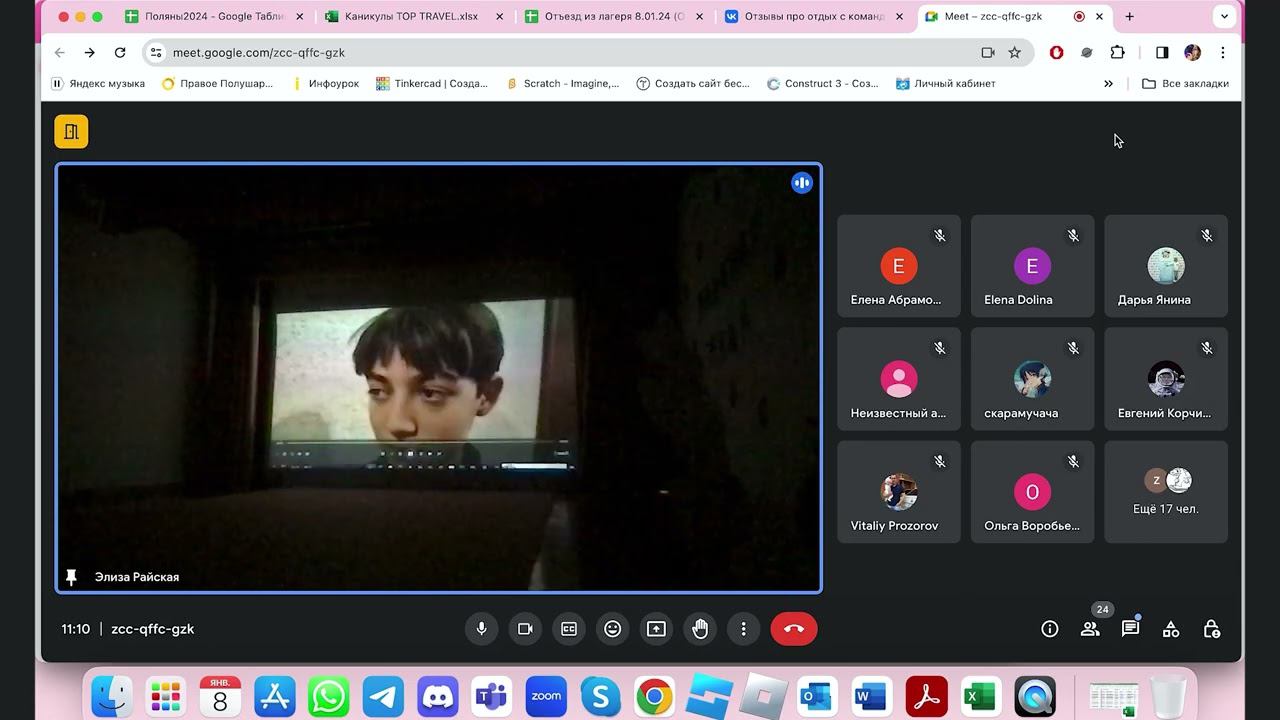1280x720 pixels.
Task: Send a reaction with the emoji button
Action: 613,629
